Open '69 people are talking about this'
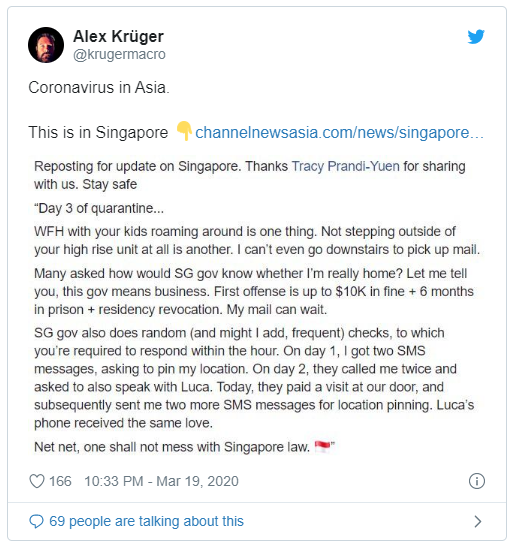Screen dimensions: 512x545 (x=146, y=521)
